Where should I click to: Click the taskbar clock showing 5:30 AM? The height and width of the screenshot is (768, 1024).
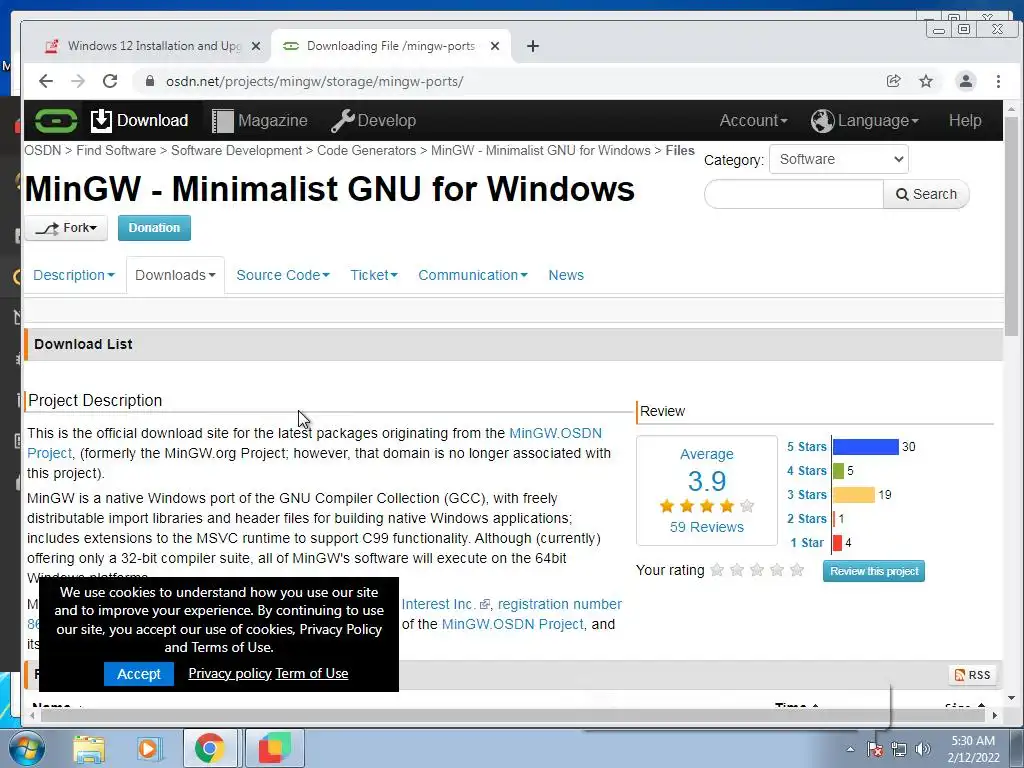(x=973, y=749)
